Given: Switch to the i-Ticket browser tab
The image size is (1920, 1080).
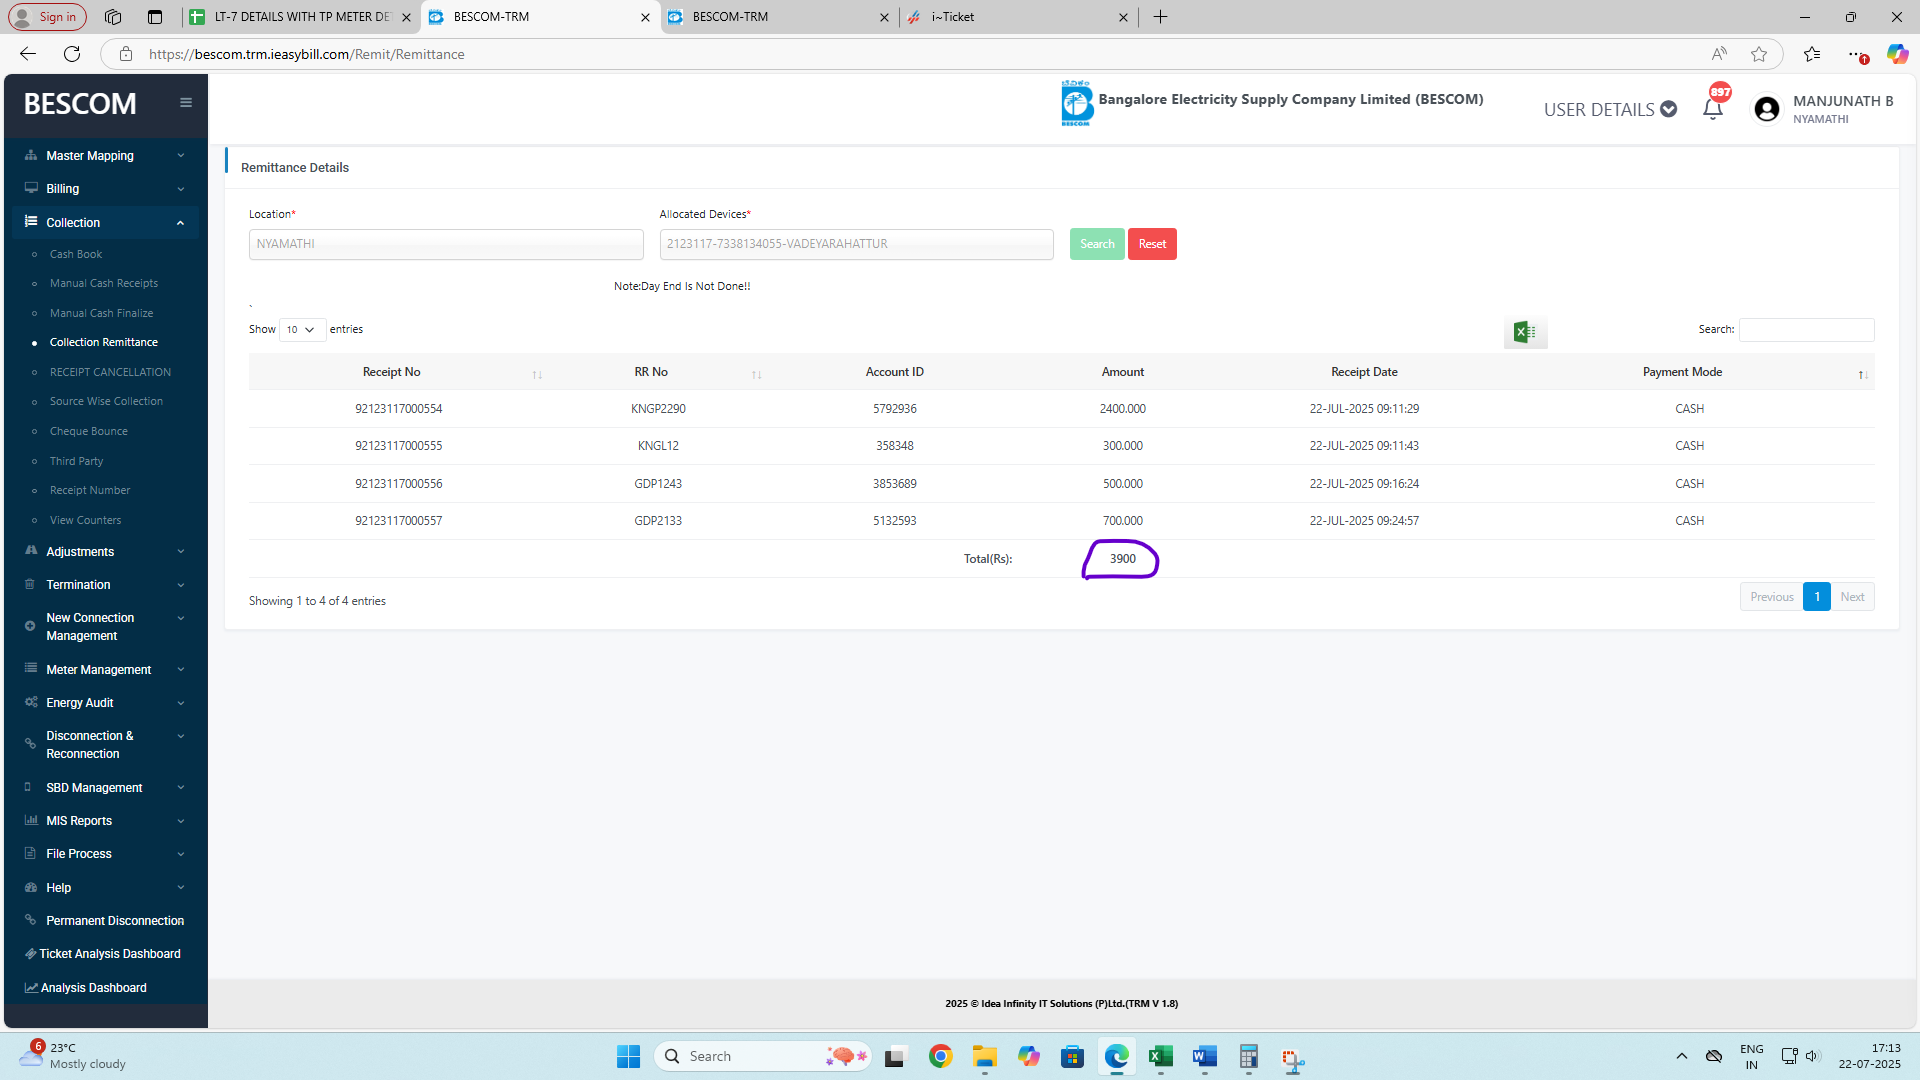Looking at the screenshot, I should pyautogui.click(x=1018, y=17).
